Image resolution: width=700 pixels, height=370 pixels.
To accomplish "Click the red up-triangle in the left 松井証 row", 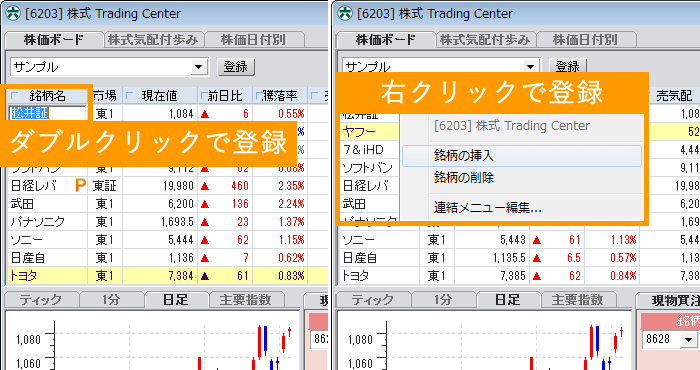I will 205,114.
